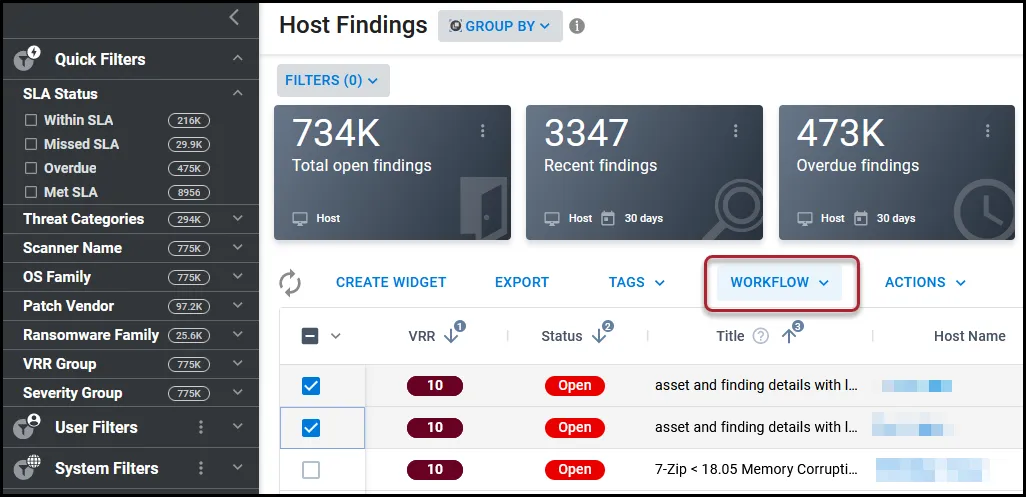
Task: Check the Missed SLA filter
Action: [x=31, y=144]
